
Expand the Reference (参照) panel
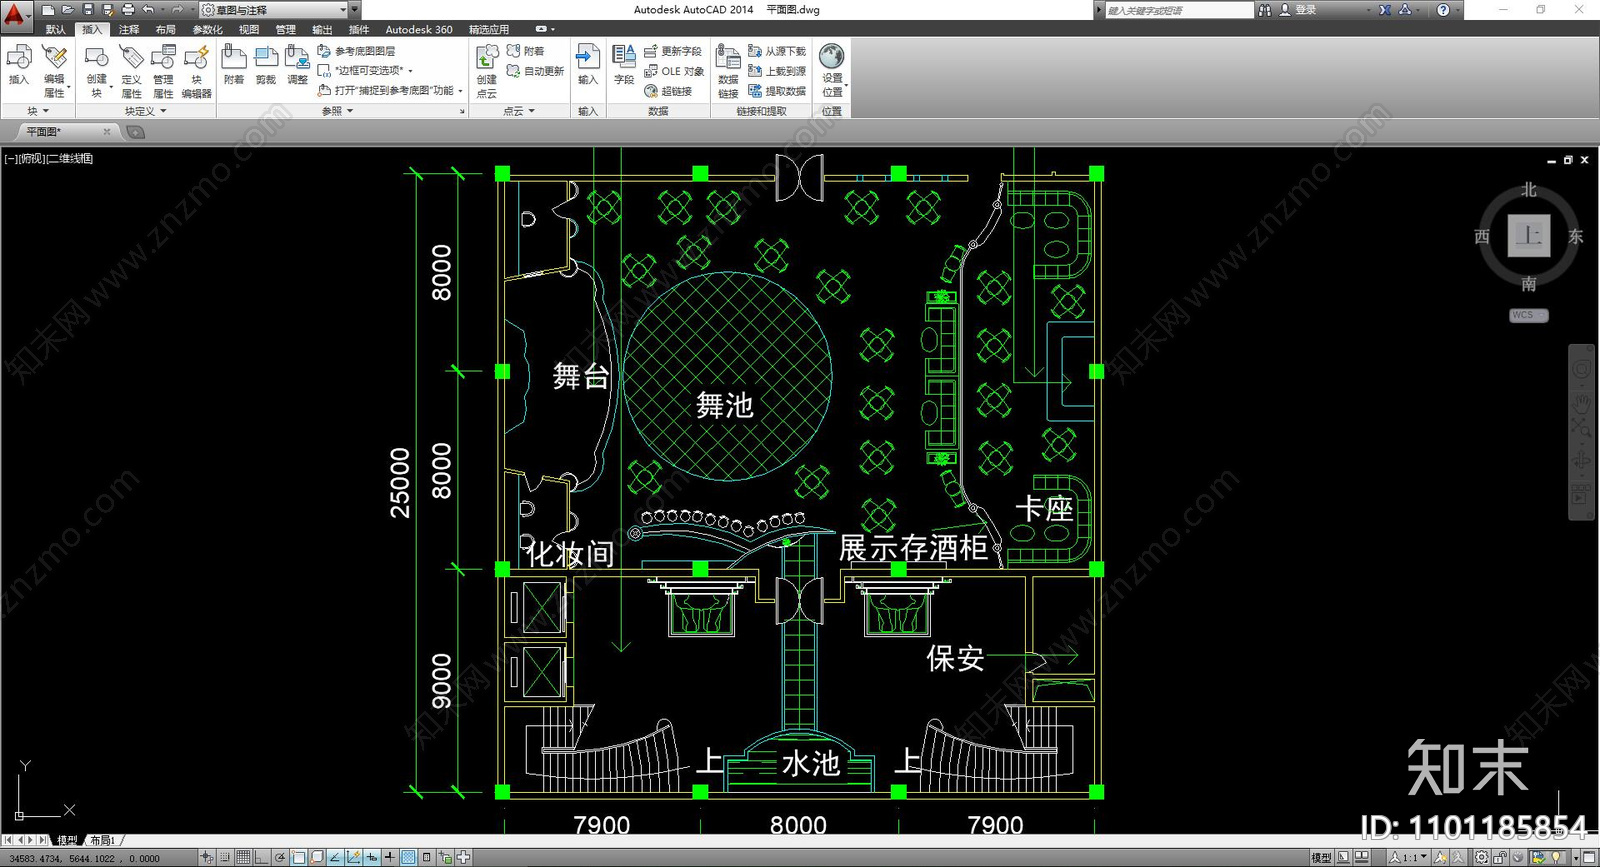click(337, 111)
